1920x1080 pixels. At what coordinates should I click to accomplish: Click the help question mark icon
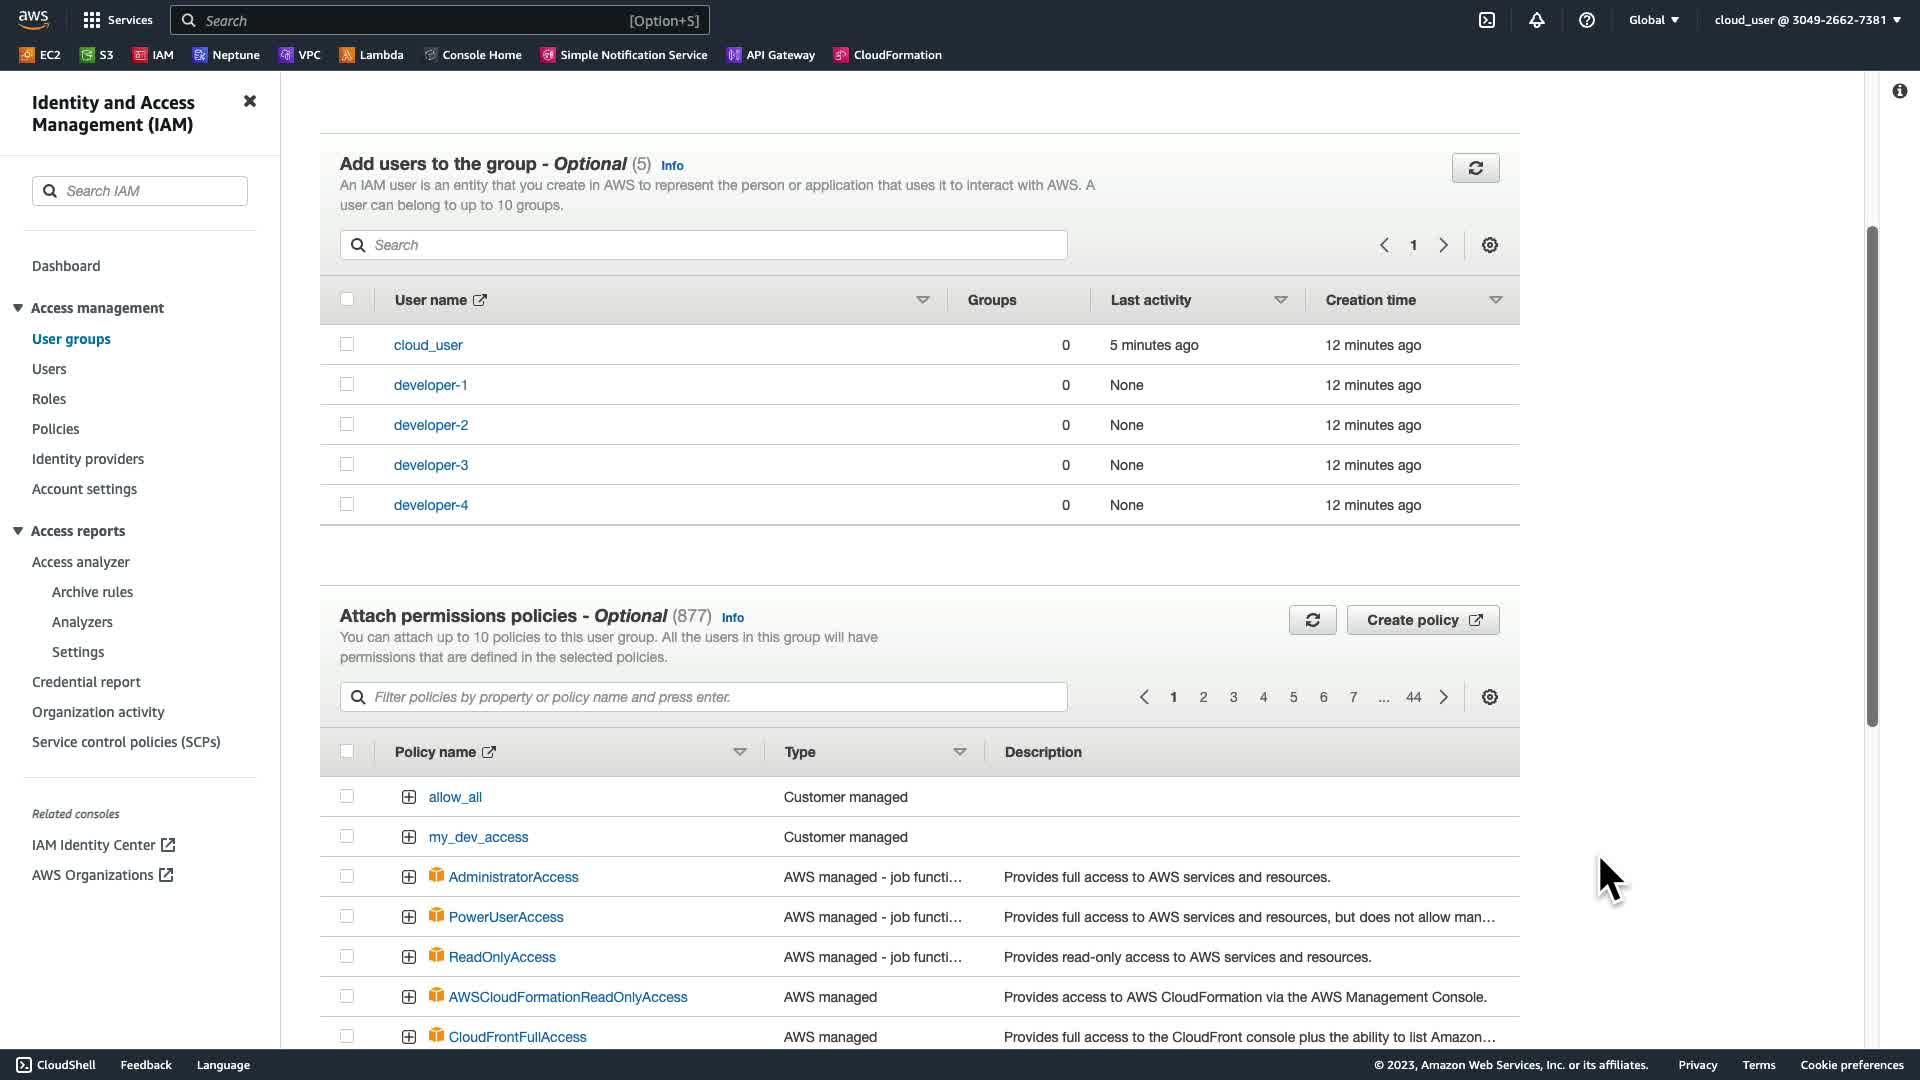[1587, 20]
